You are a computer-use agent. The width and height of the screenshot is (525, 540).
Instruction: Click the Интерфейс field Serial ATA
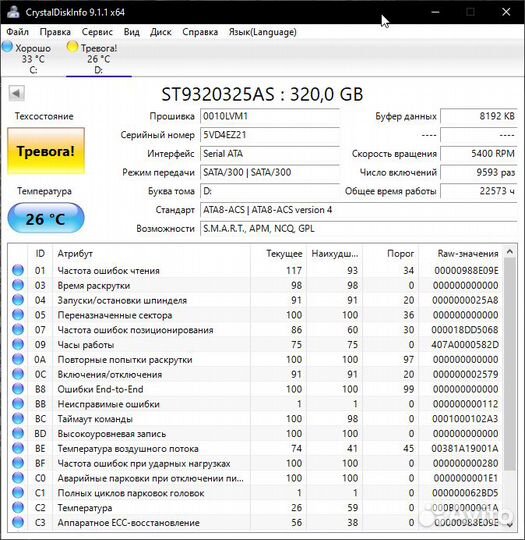pos(270,153)
